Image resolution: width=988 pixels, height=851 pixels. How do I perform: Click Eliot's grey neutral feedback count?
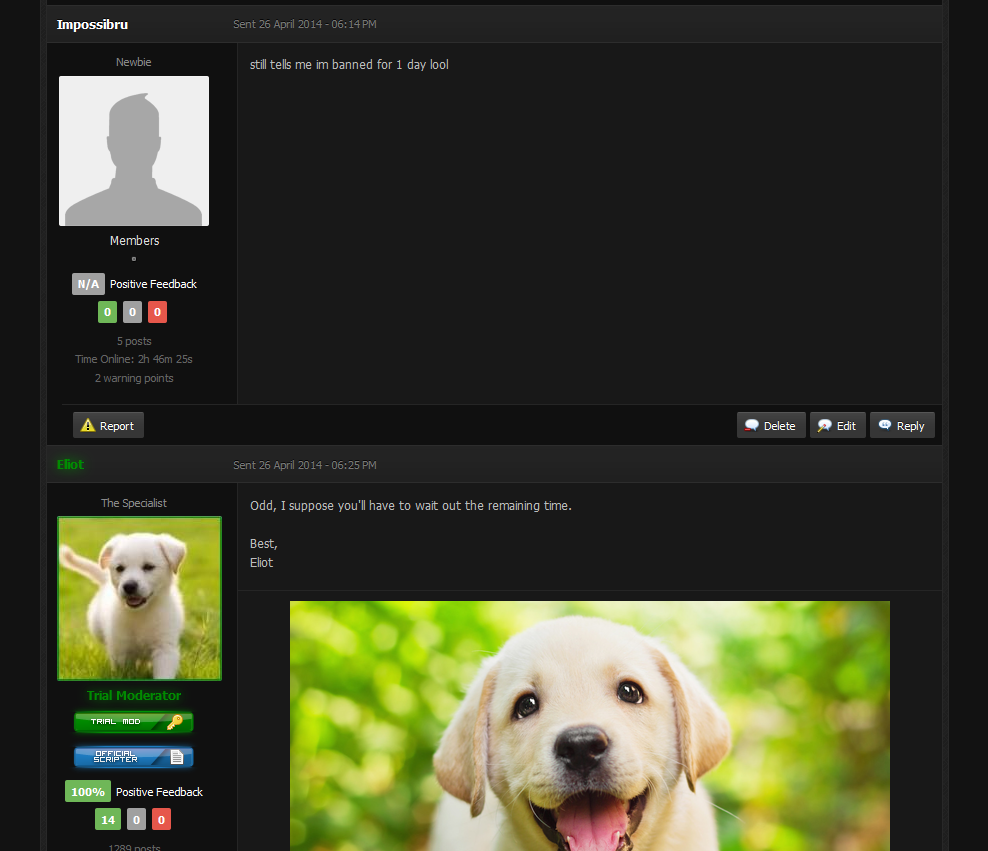coord(136,820)
